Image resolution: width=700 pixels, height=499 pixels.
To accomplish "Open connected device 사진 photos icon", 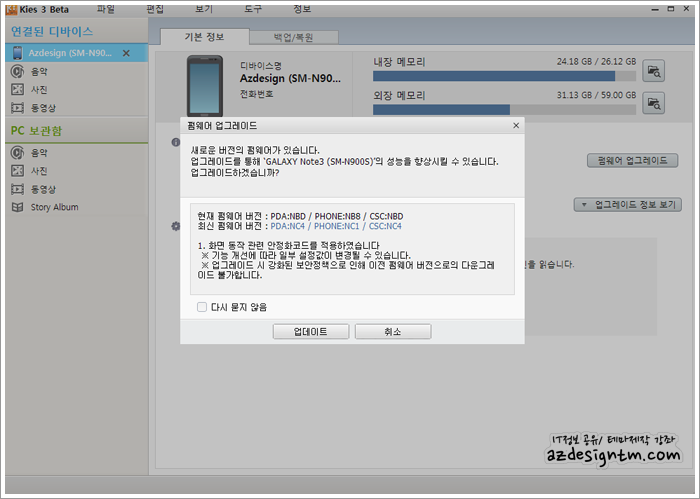I will coord(17,89).
